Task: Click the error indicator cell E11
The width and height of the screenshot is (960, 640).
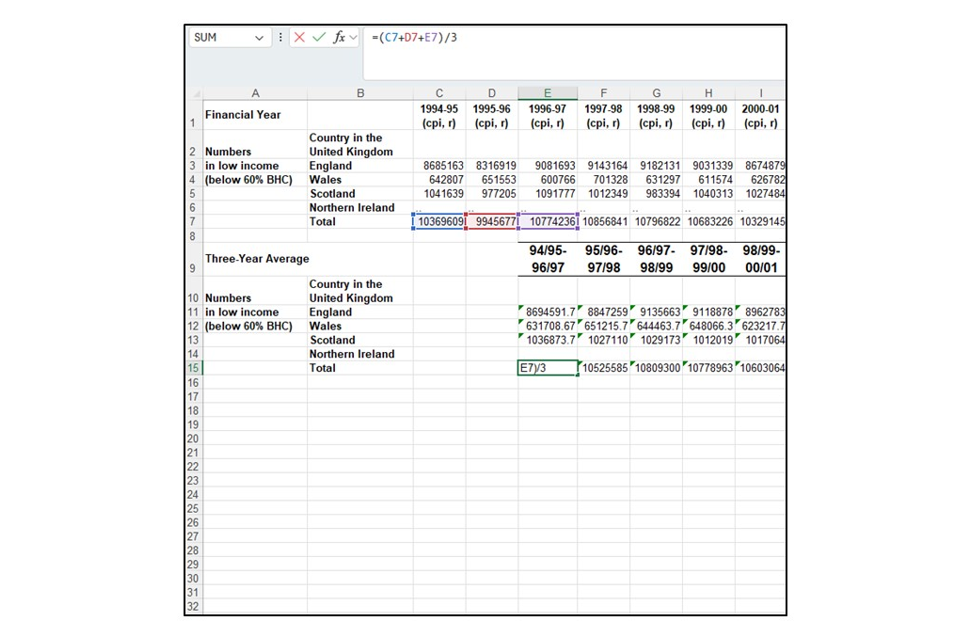Action: (548, 312)
